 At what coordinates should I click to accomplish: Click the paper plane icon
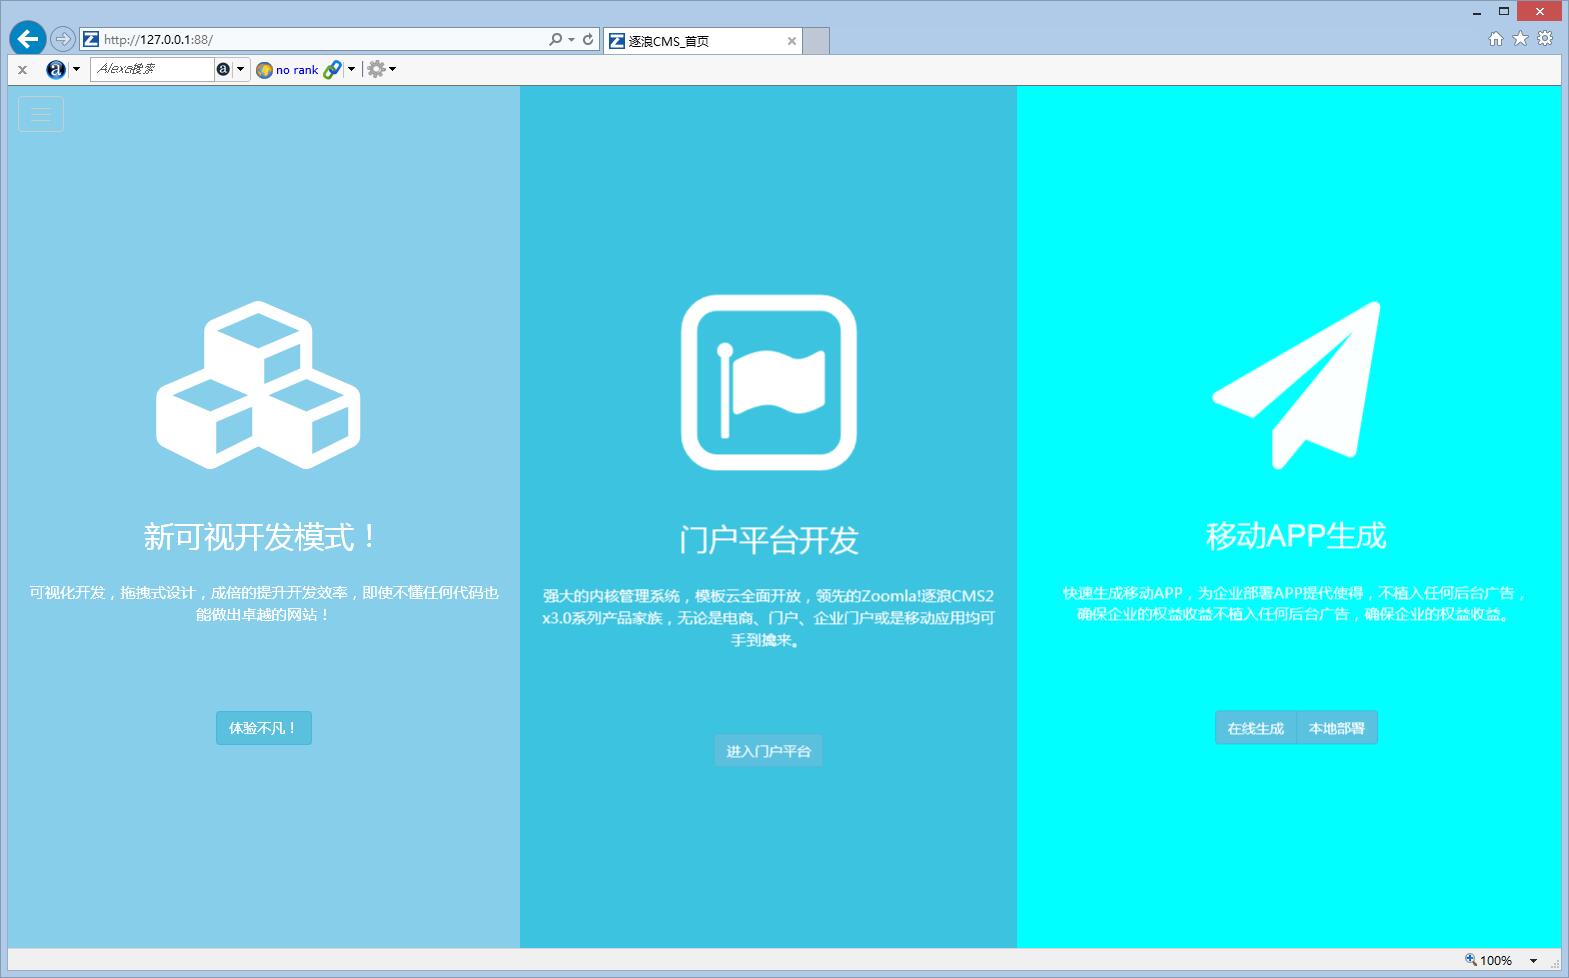(x=1296, y=385)
